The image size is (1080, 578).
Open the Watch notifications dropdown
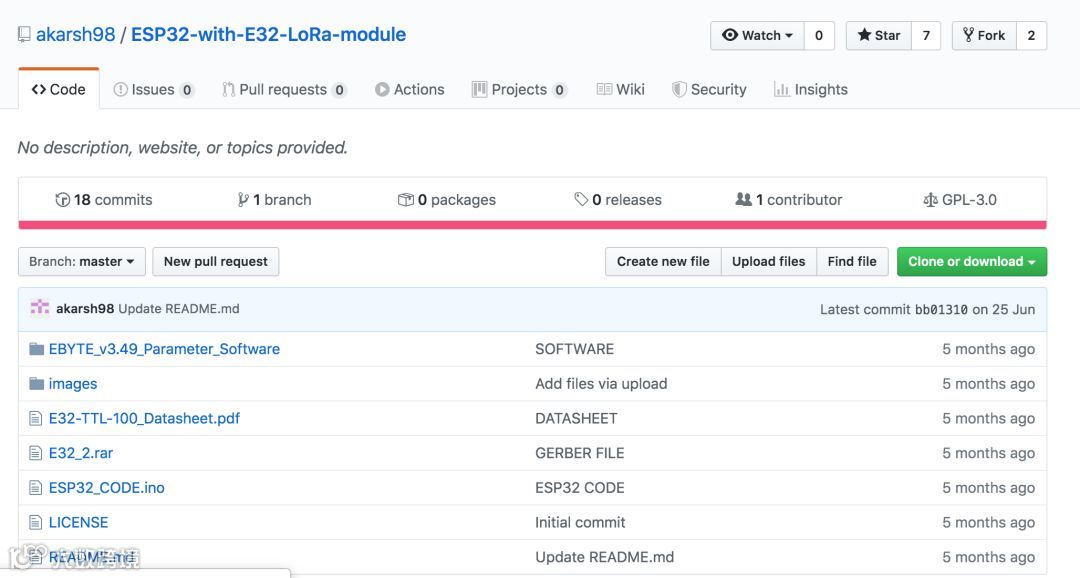[757, 35]
